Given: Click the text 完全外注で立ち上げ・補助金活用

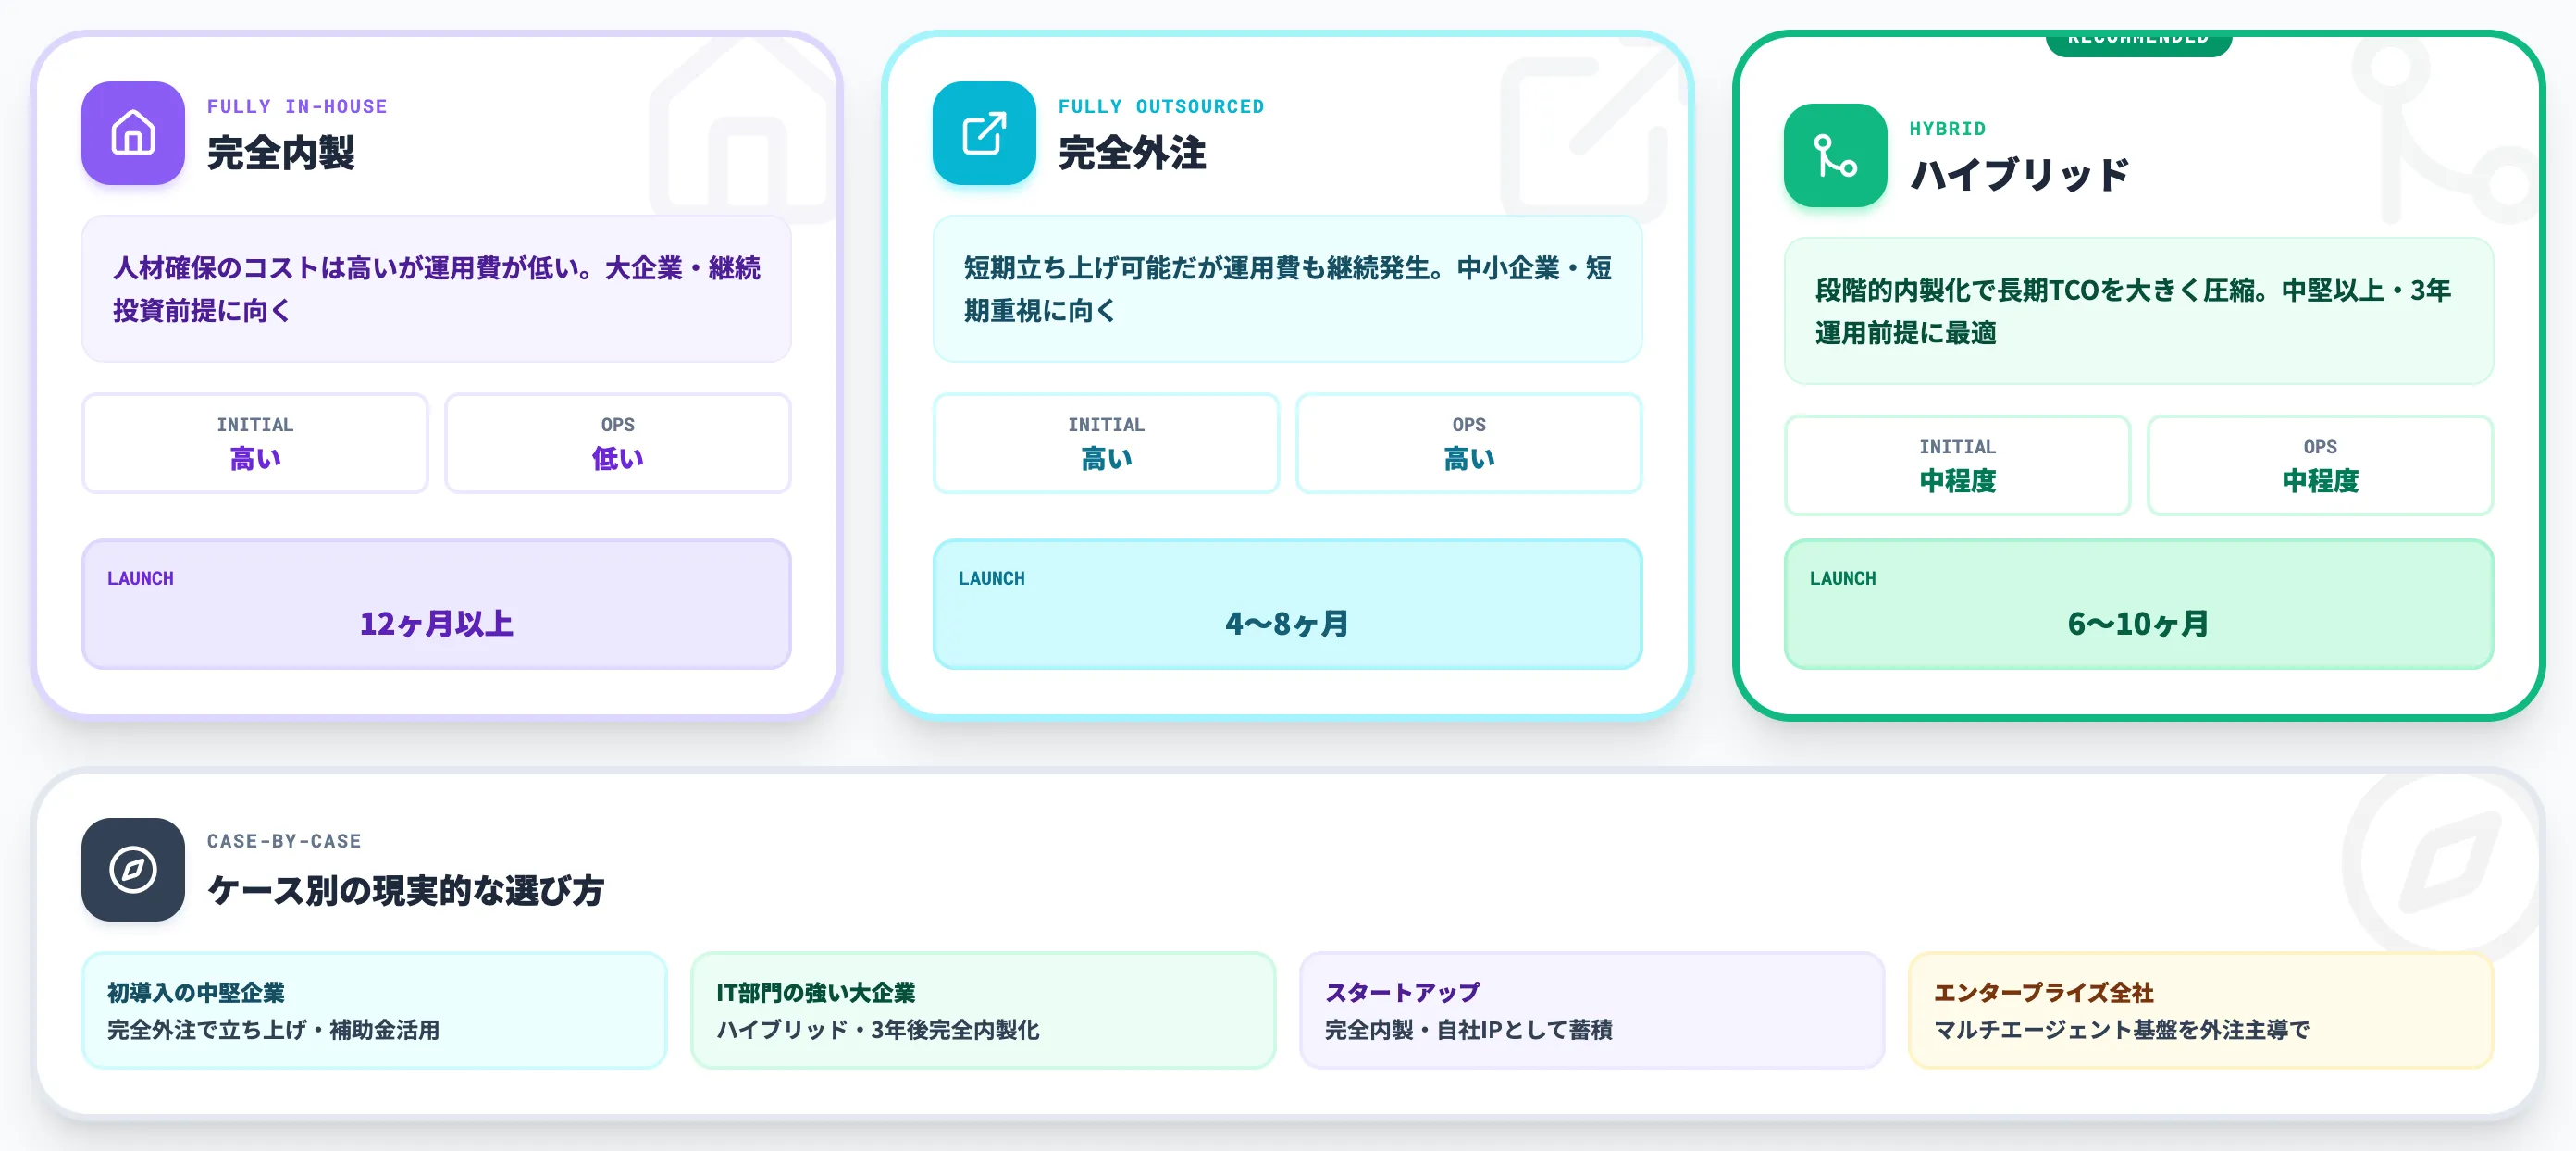Looking at the screenshot, I should [x=274, y=1030].
